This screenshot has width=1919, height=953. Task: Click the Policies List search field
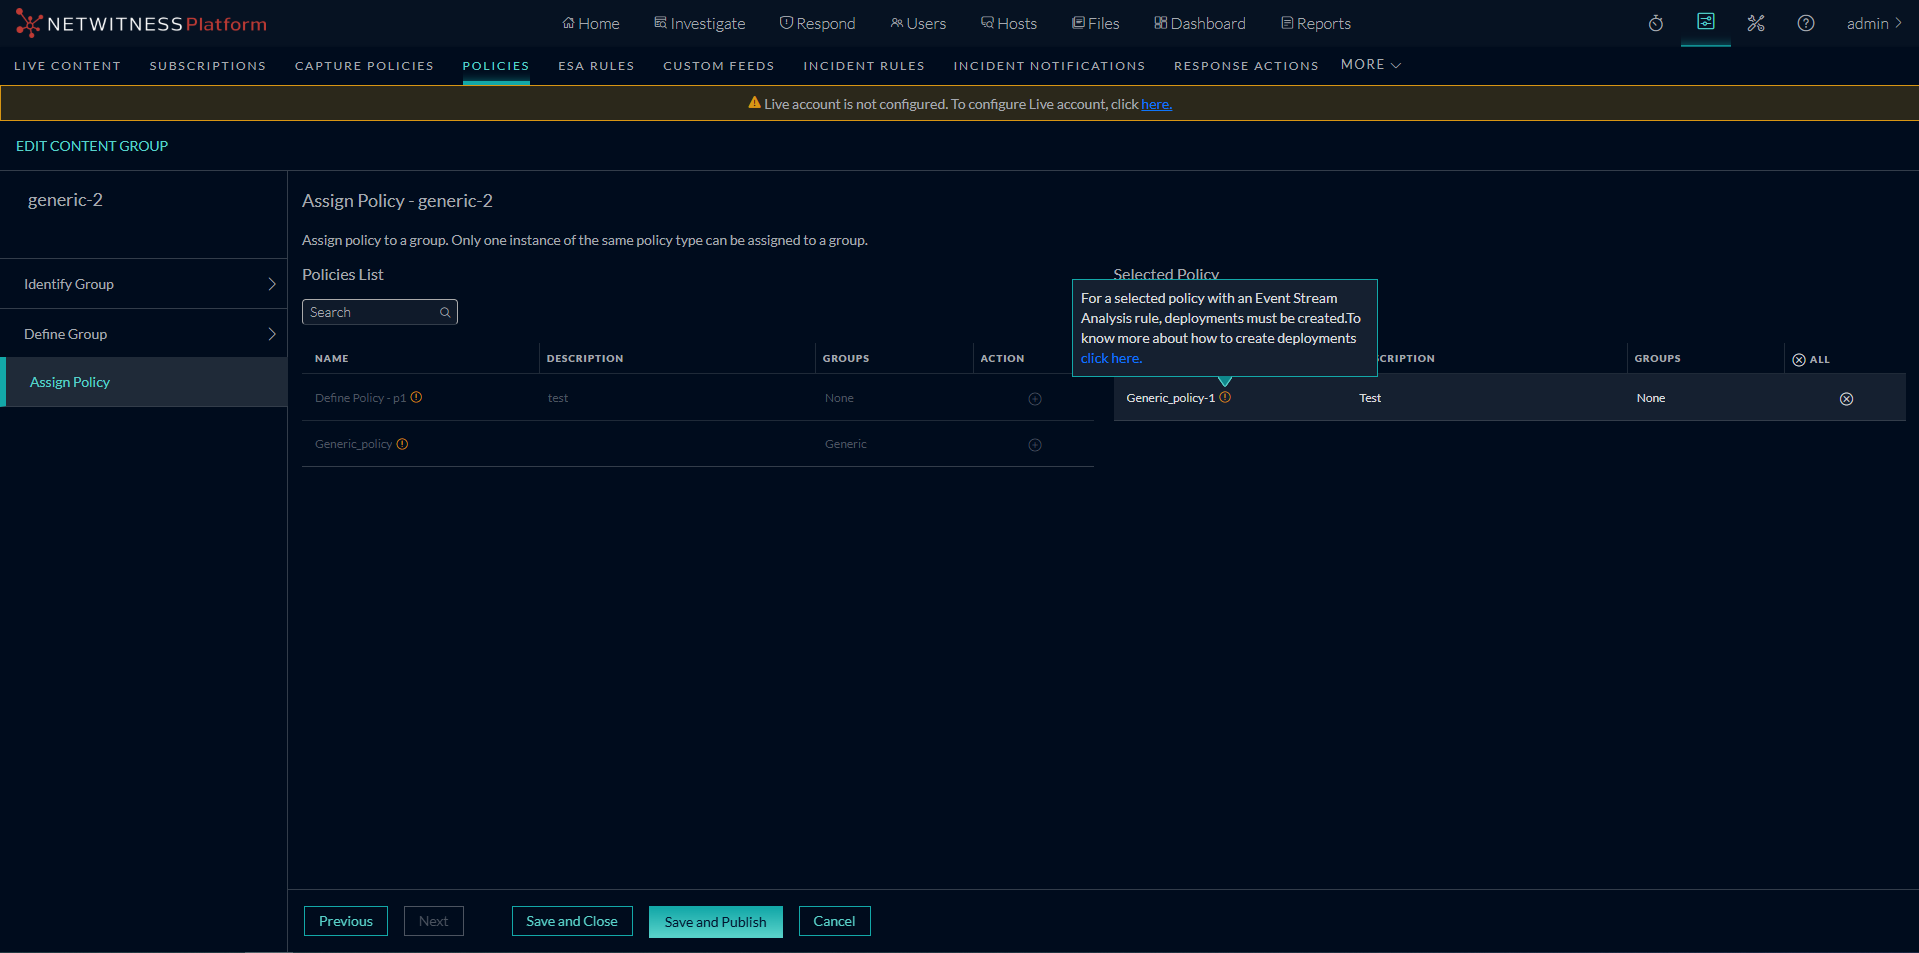tap(372, 312)
